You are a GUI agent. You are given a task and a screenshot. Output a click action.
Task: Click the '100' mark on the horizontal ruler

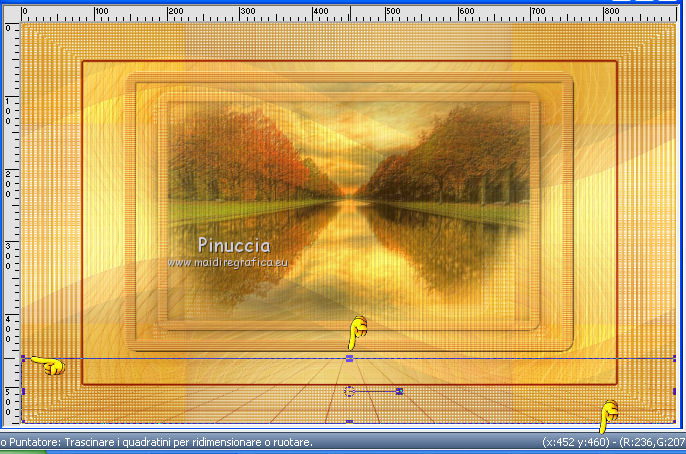pos(102,11)
